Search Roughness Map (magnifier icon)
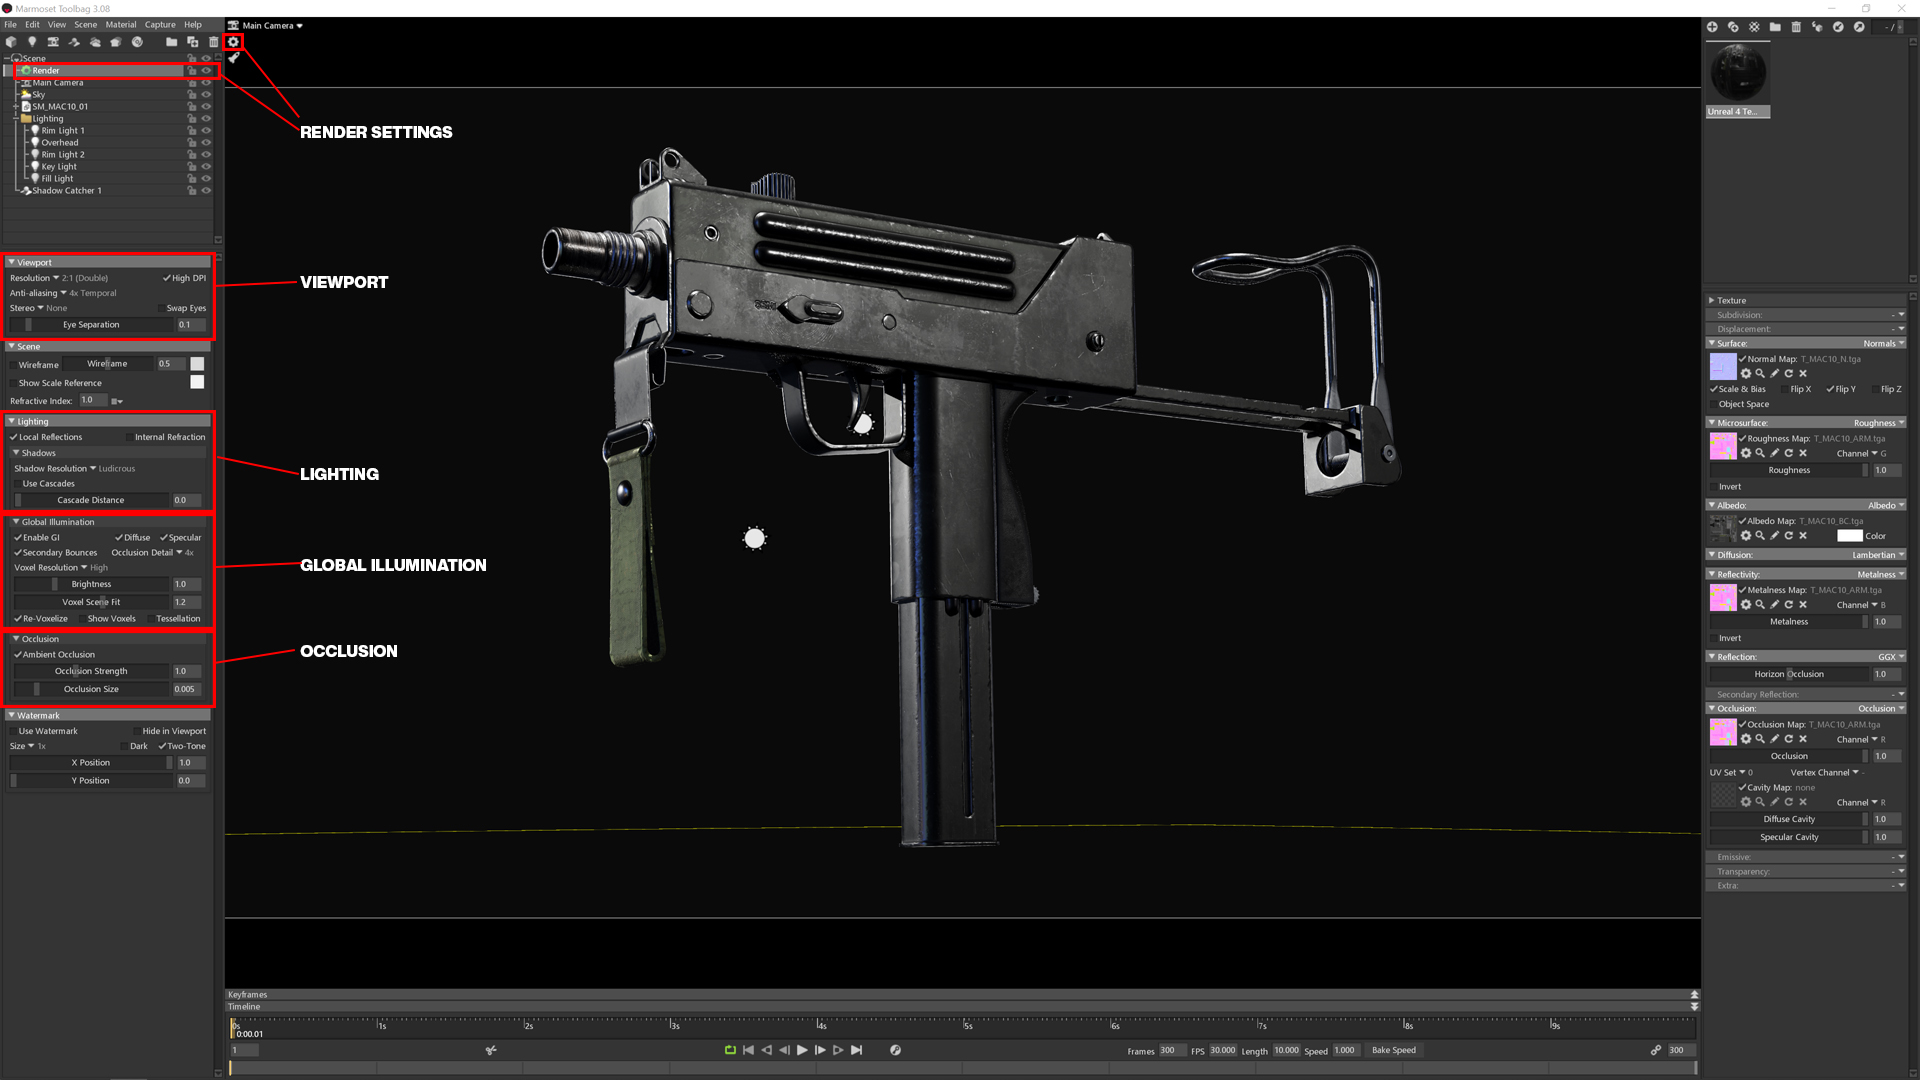The height and width of the screenshot is (1080, 1920). tap(1760, 453)
